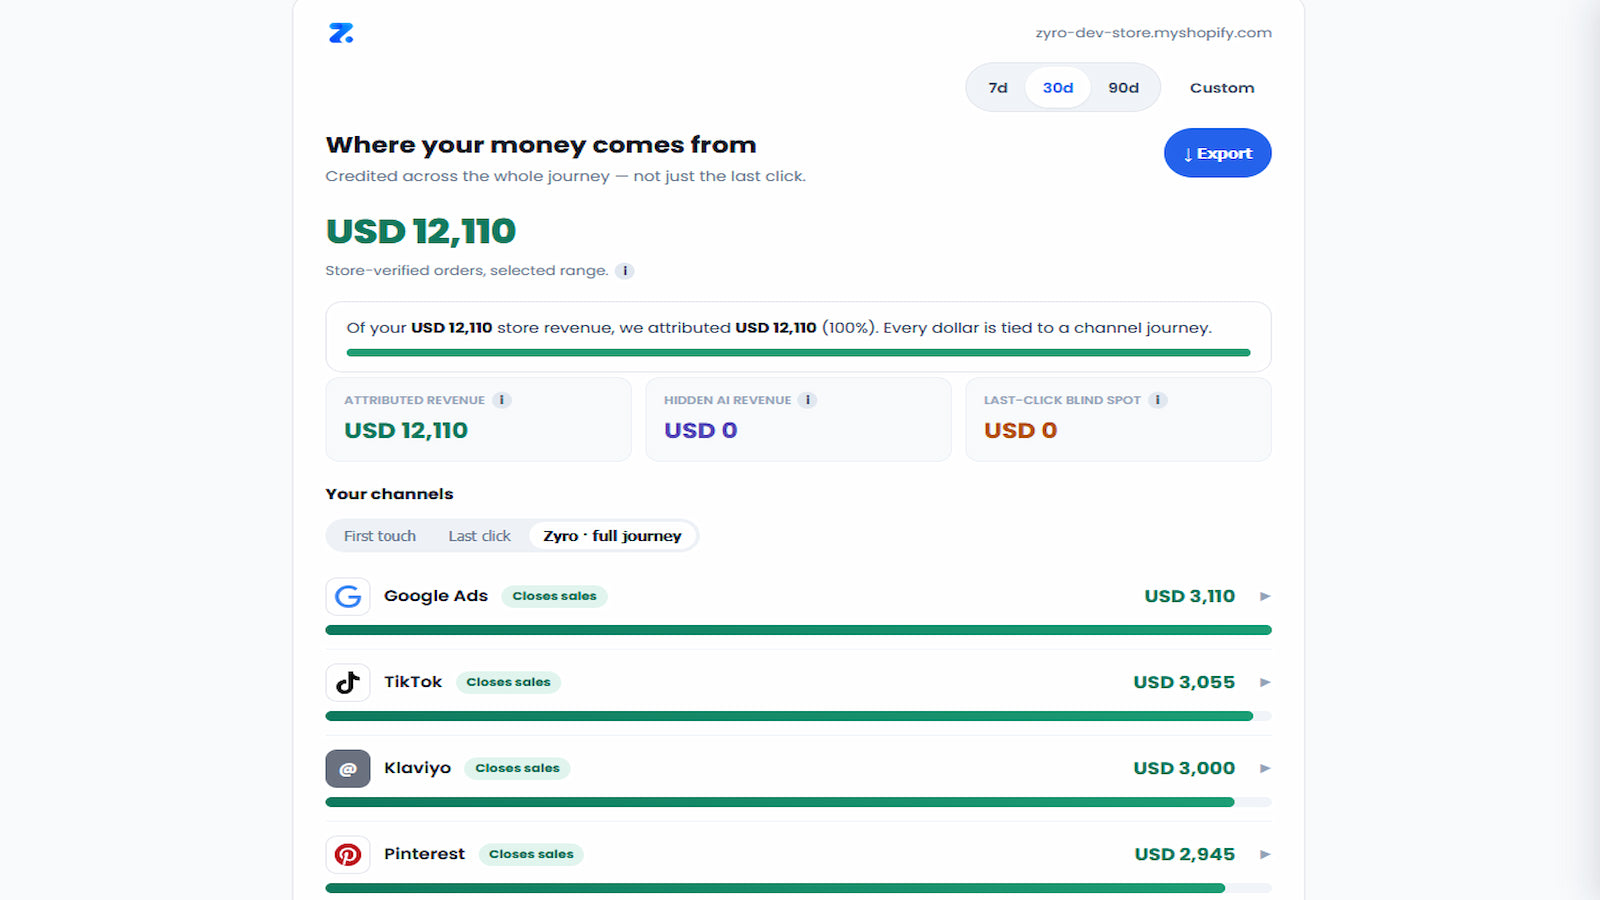The image size is (1600, 900).
Task: Expand the Google Ads row arrow
Action: 1265,596
